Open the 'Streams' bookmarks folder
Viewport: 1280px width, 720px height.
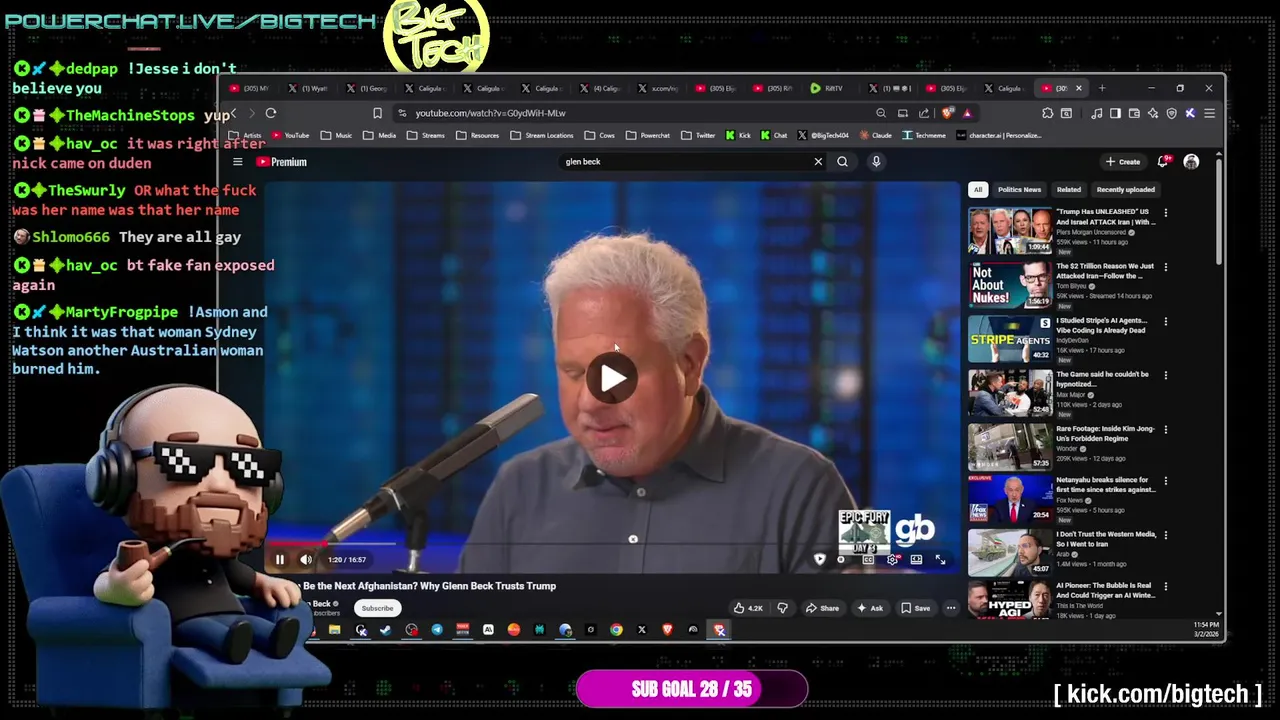[427, 135]
